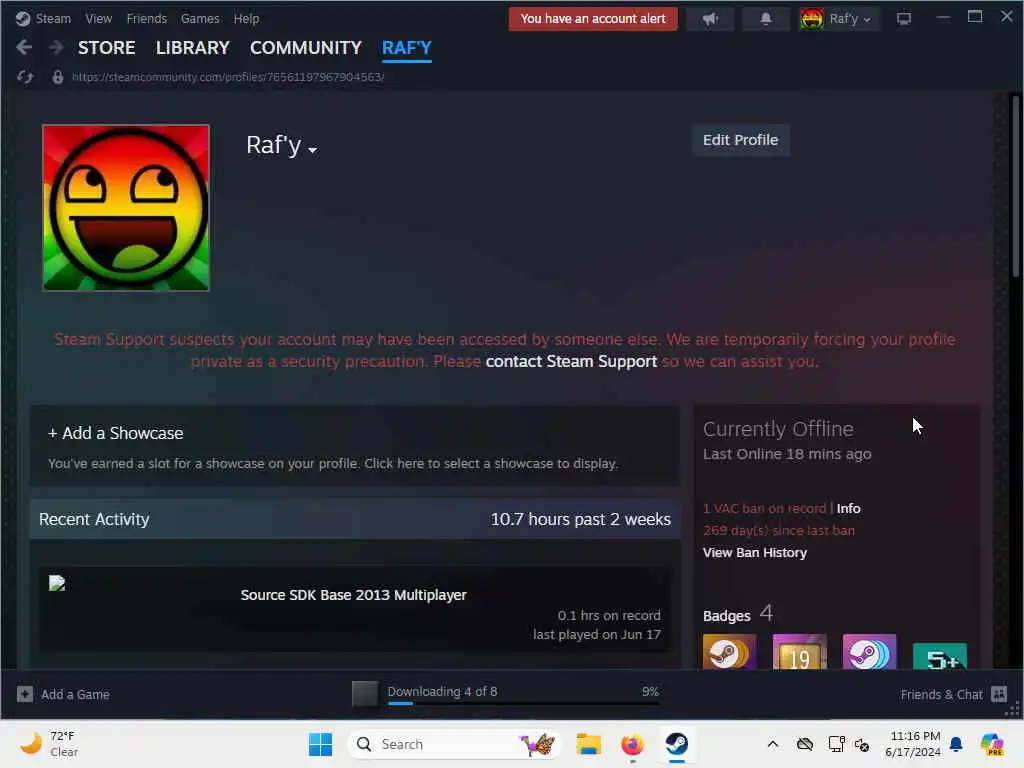The image size is (1024, 768).
Task: Click the Source SDK Base game image
Action: tap(57, 583)
